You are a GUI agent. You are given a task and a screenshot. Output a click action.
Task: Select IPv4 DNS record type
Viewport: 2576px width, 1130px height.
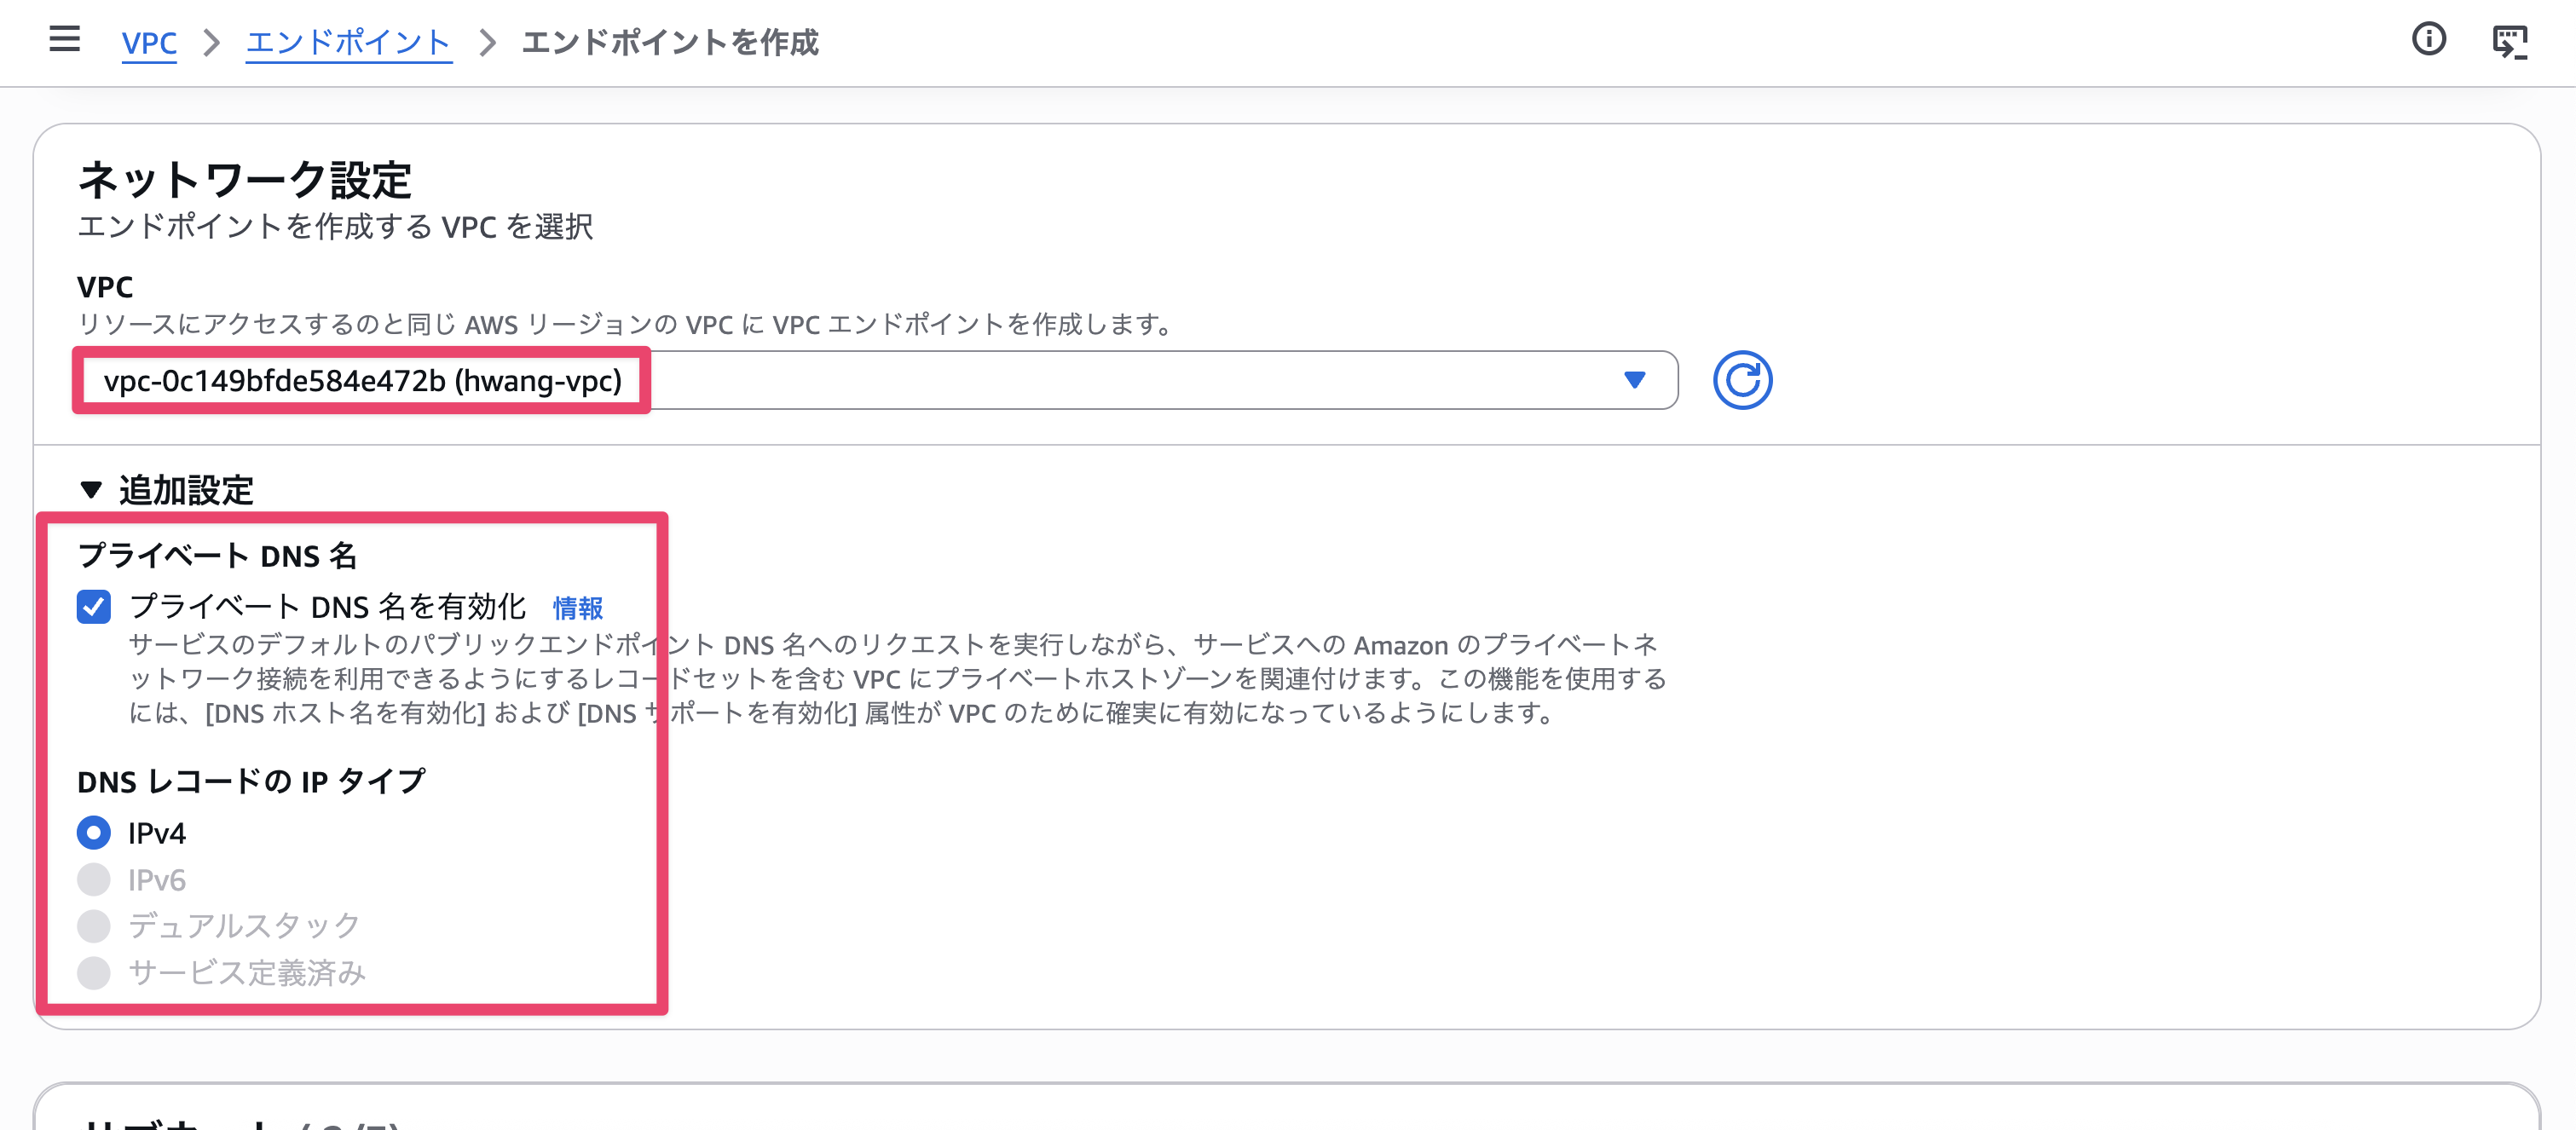pyautogui.click(x=94, y=832)
